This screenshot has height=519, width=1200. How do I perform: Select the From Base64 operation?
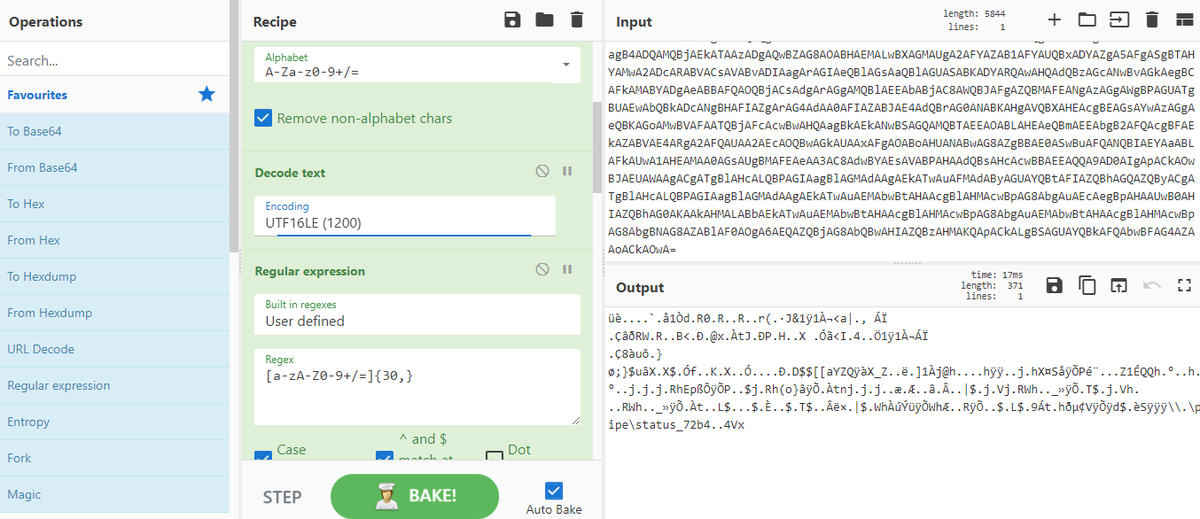[x=114, y=167]
